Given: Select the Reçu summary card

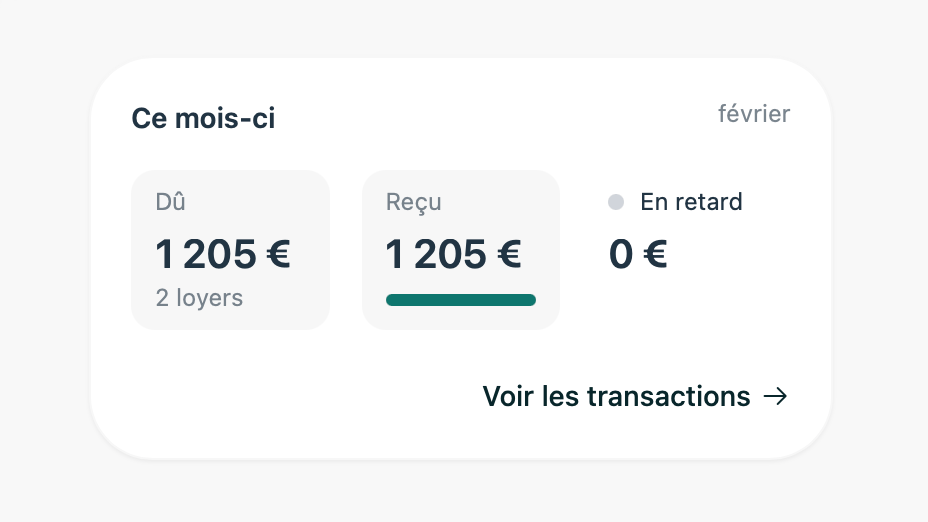Looking at the screenshot, I should click(460, 250).
